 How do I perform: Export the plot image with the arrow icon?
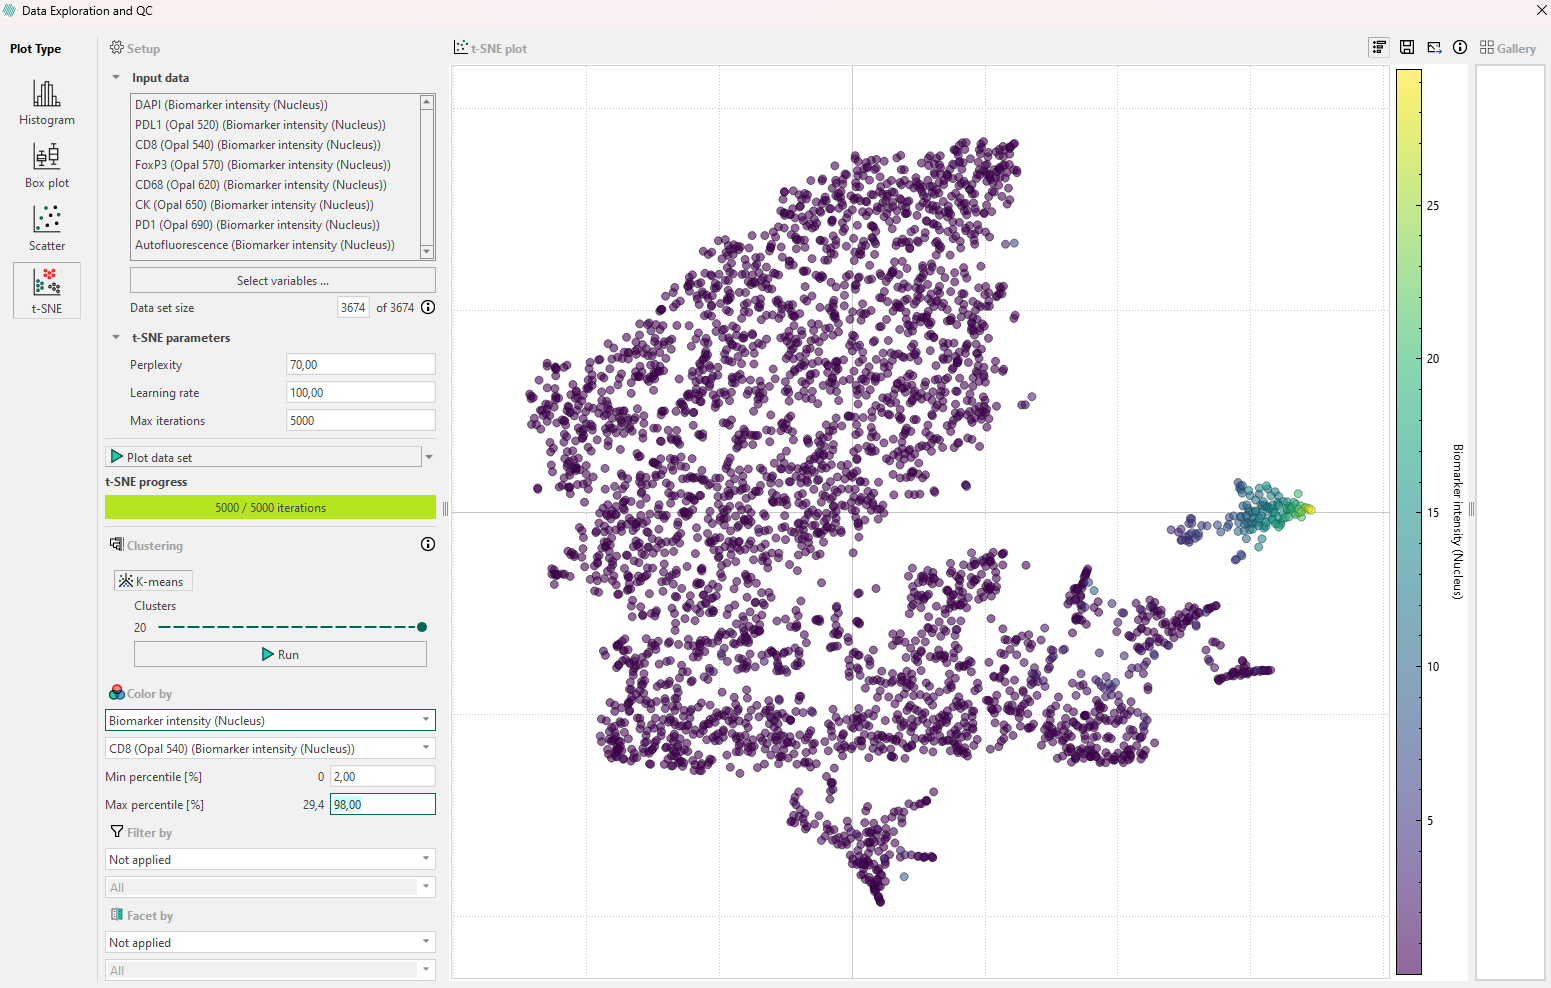coord(1434,47)
